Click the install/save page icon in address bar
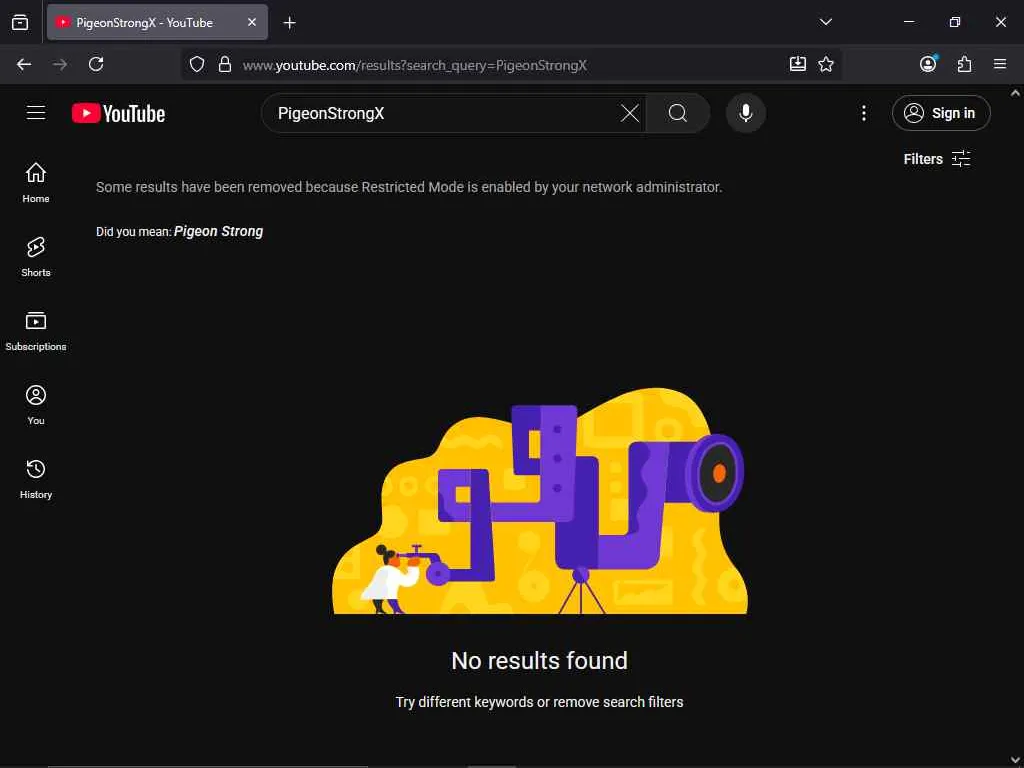Screen dimensions: 1024x768 pos(797,64)
